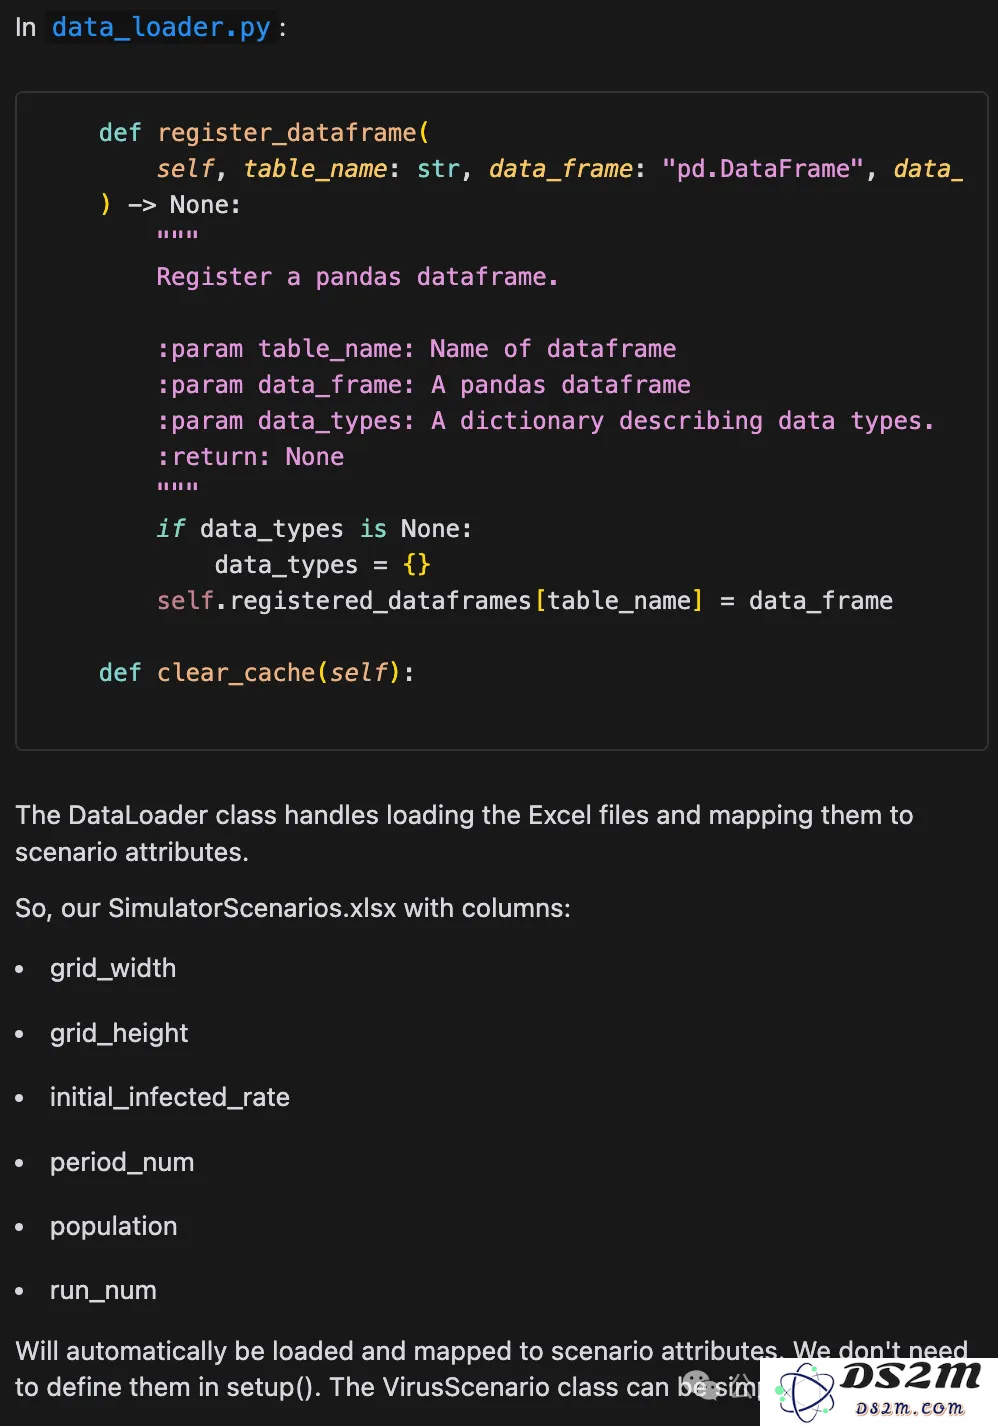Select the initial_infected_rate bullet item
This screenshot has width=998, height=1426.
click(170, 1097)
